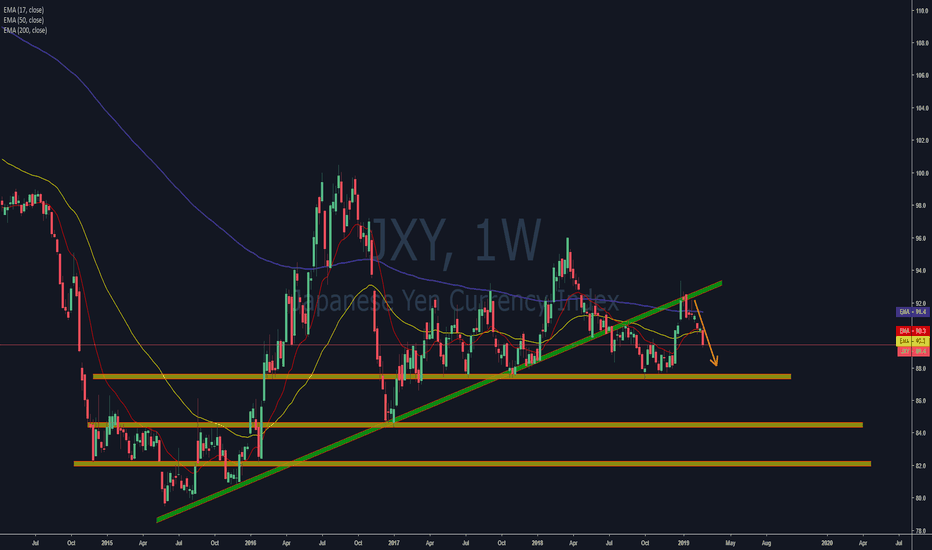Select the green ascending trendline drawing
The width and height of the screenshot is (932, 550).
coord(440,401)
